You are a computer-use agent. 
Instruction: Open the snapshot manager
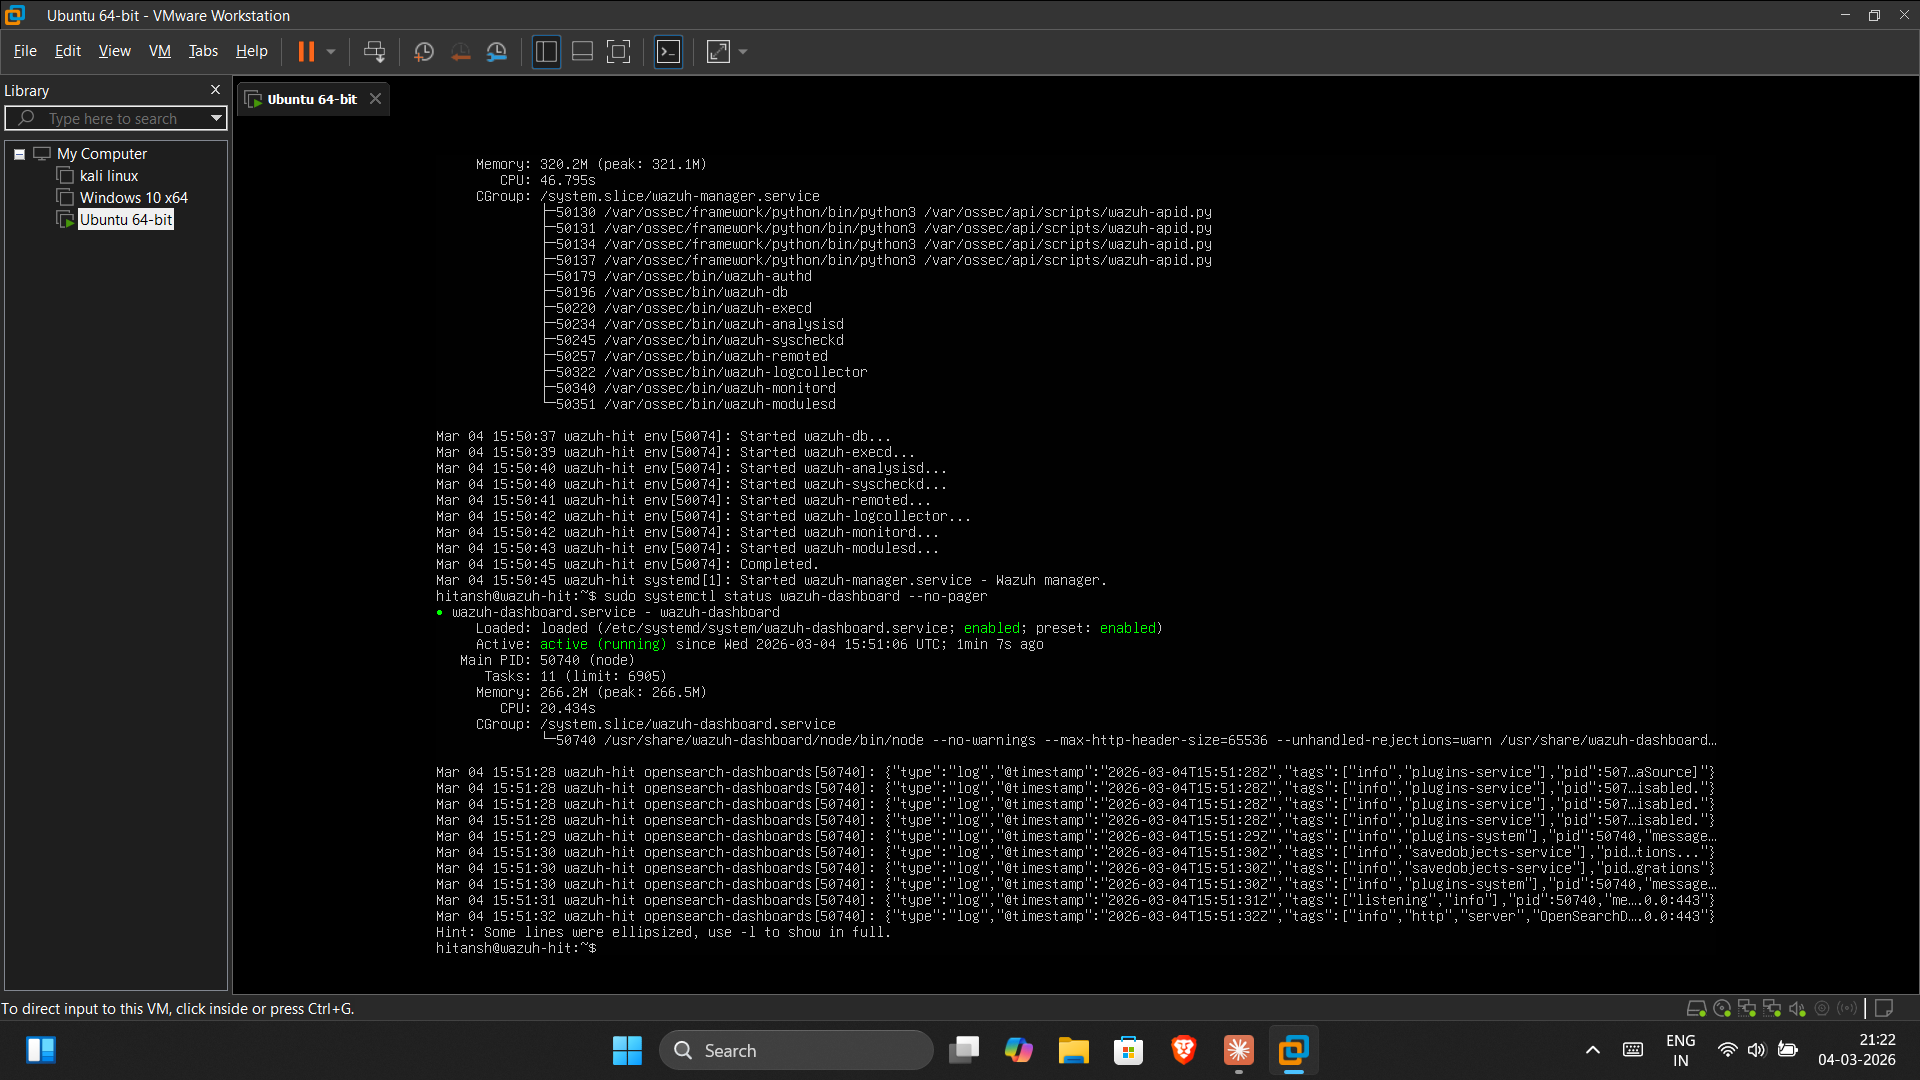click(496, 52)
